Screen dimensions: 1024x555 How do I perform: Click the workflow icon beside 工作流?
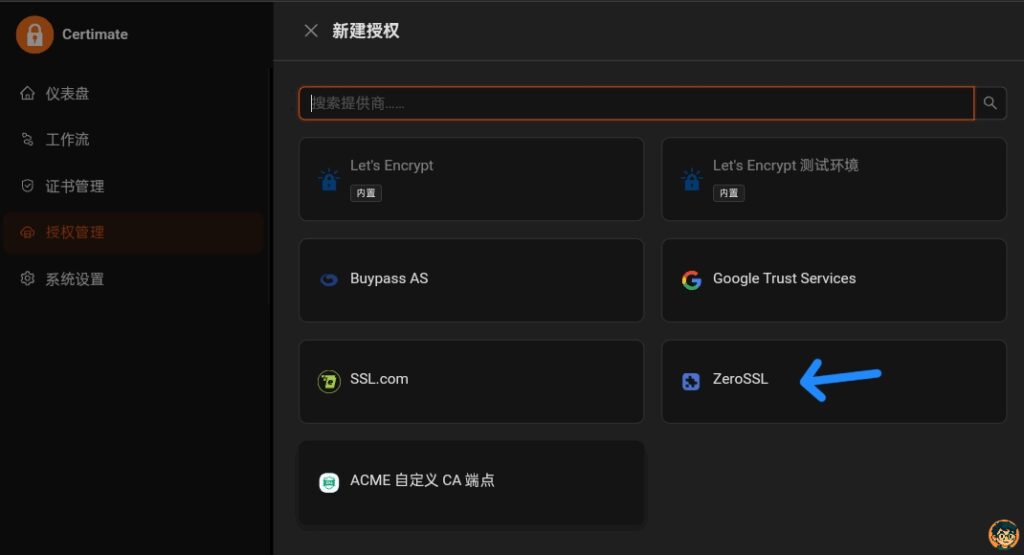click(x=27, y=140)
